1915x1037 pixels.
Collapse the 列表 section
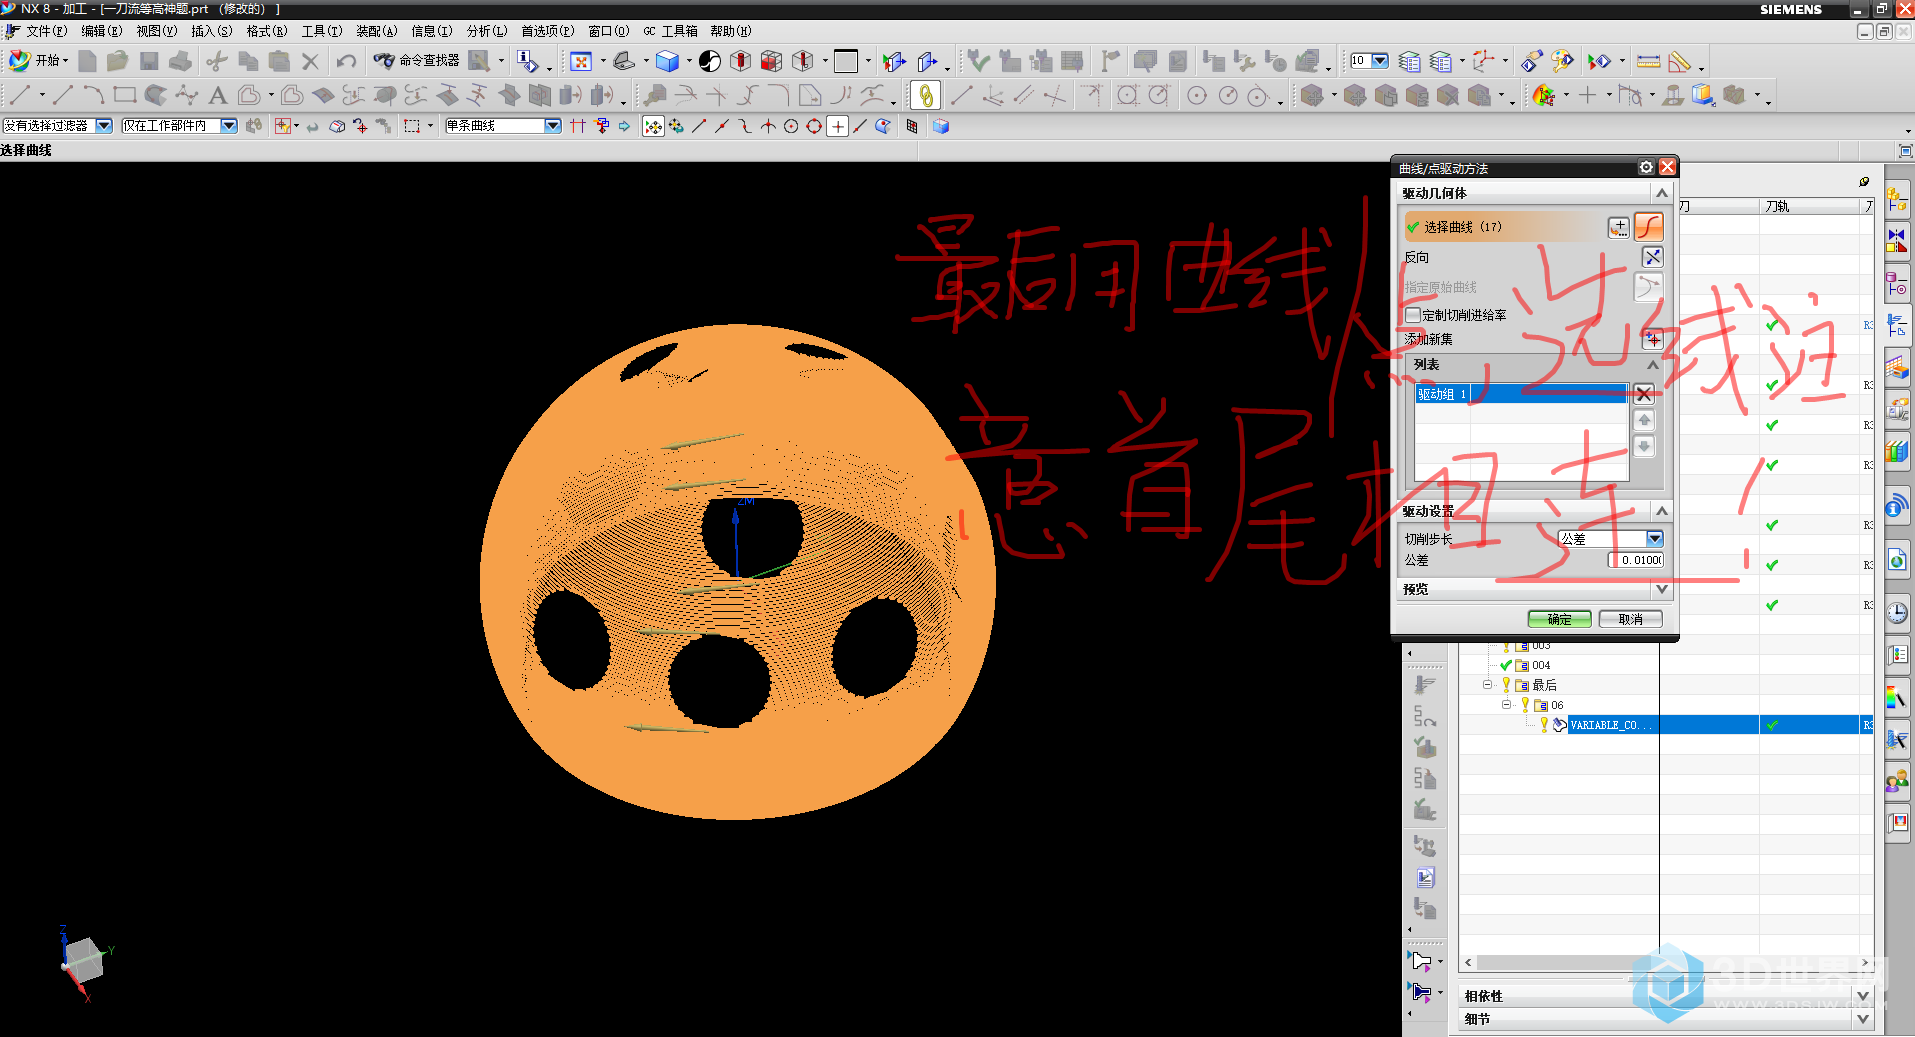point(1653,365)
